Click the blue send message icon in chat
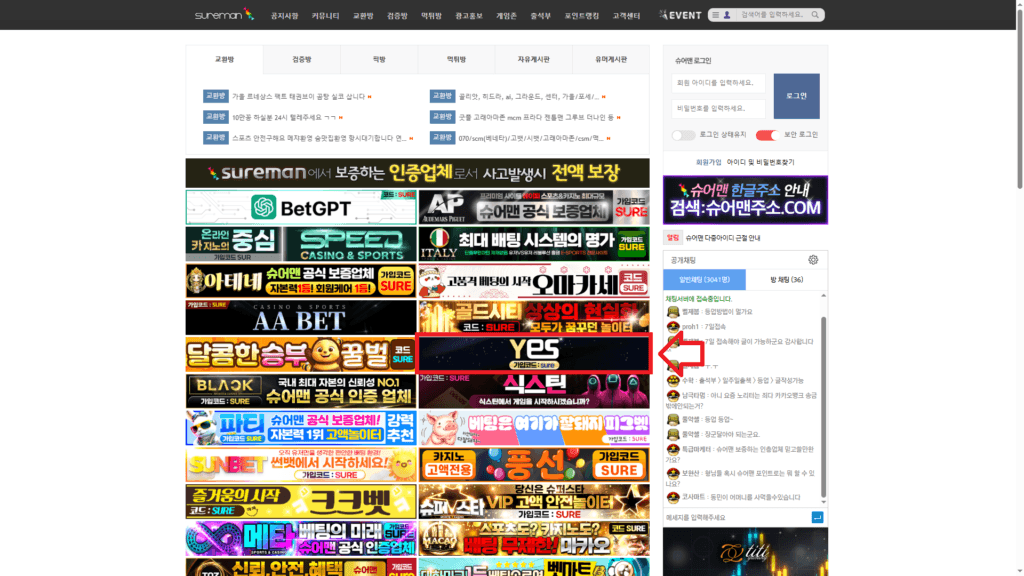The image size is (1024, 576). (x=820, y=517)
